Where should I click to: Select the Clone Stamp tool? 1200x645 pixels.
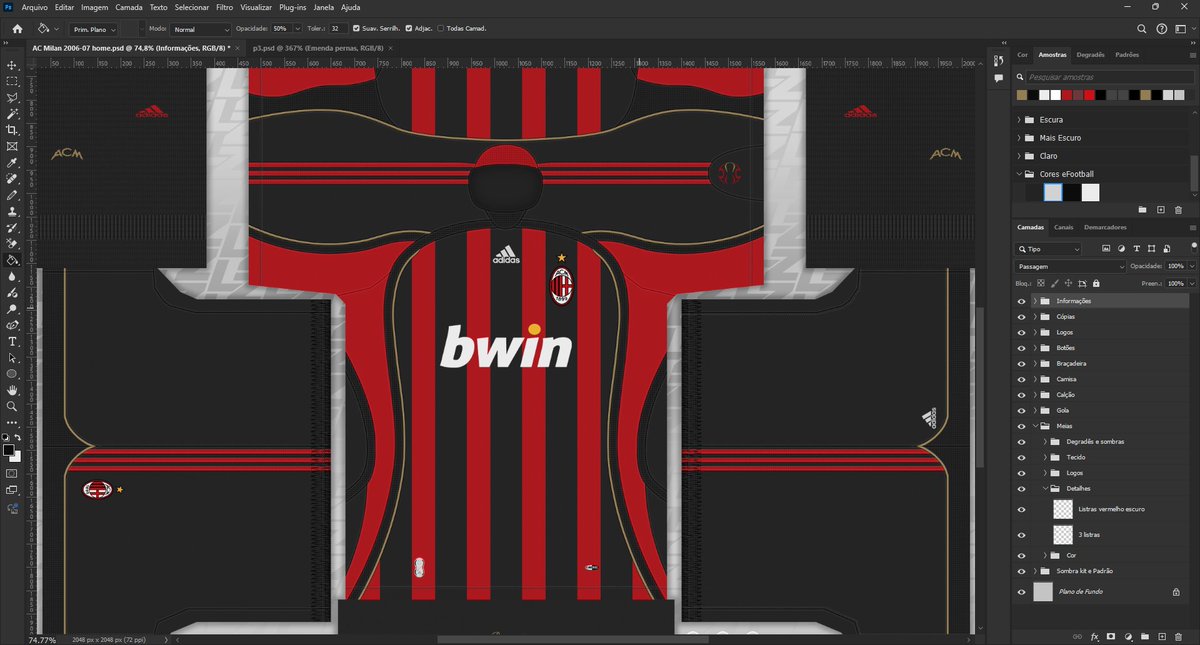click(x=12, y=211)
